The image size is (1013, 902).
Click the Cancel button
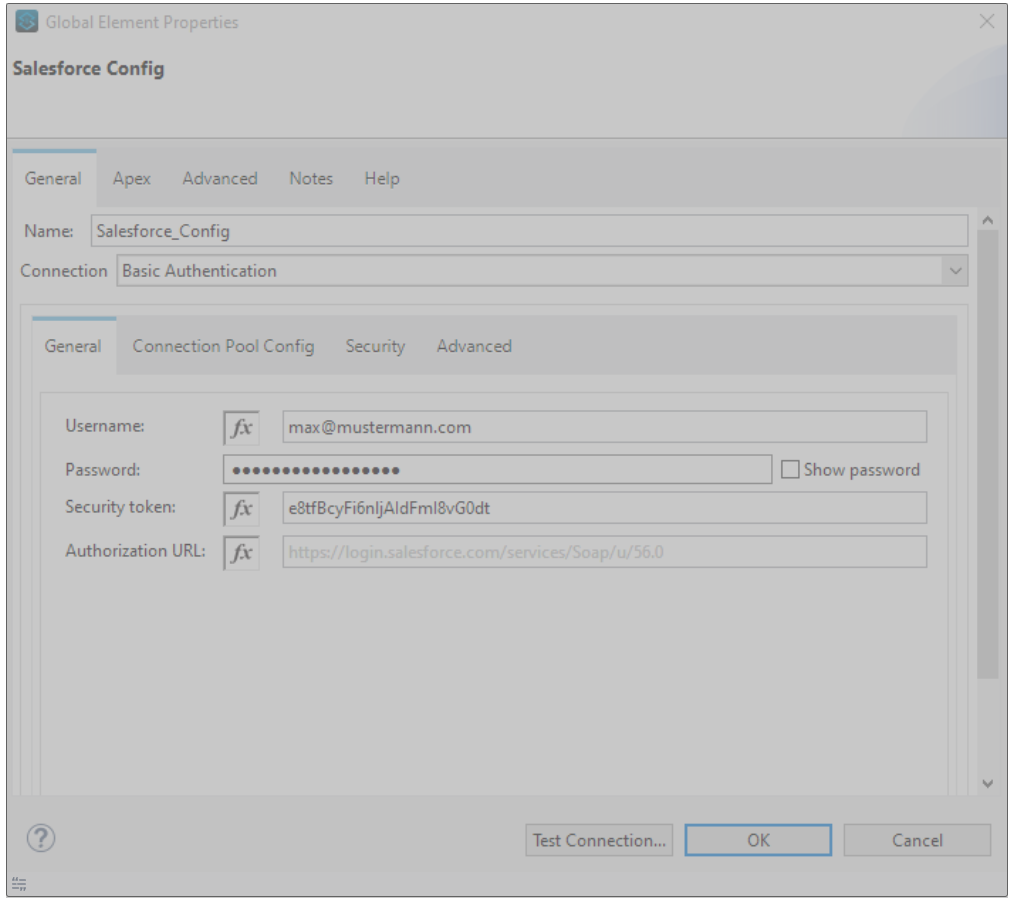917,840
